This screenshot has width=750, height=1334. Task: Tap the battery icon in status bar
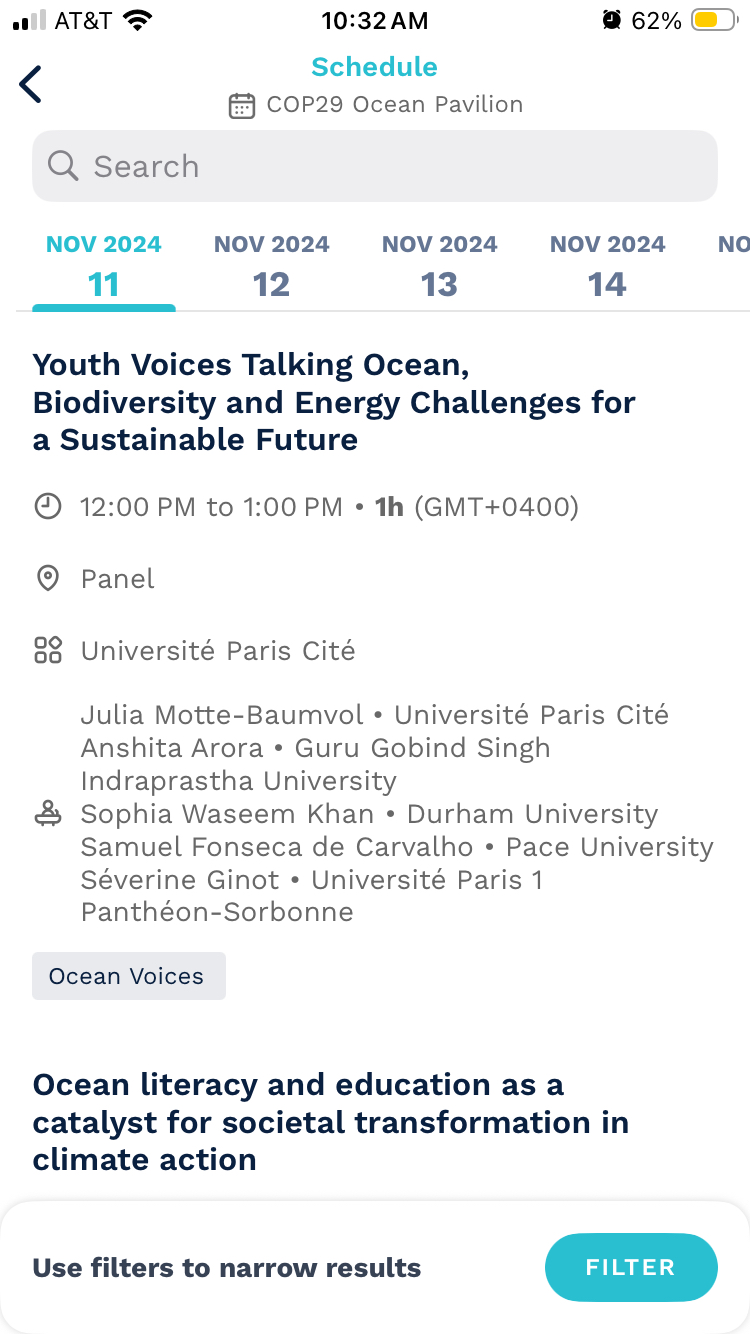click(x=714, y=20)
